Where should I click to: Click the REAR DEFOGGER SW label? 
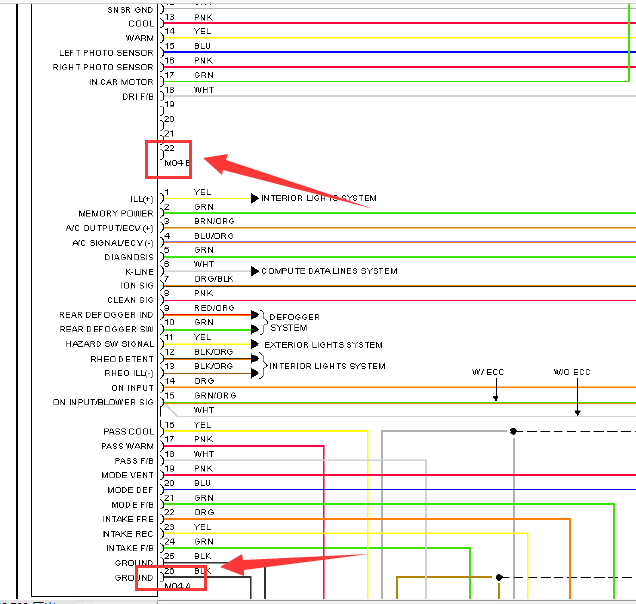coord(106,329)
